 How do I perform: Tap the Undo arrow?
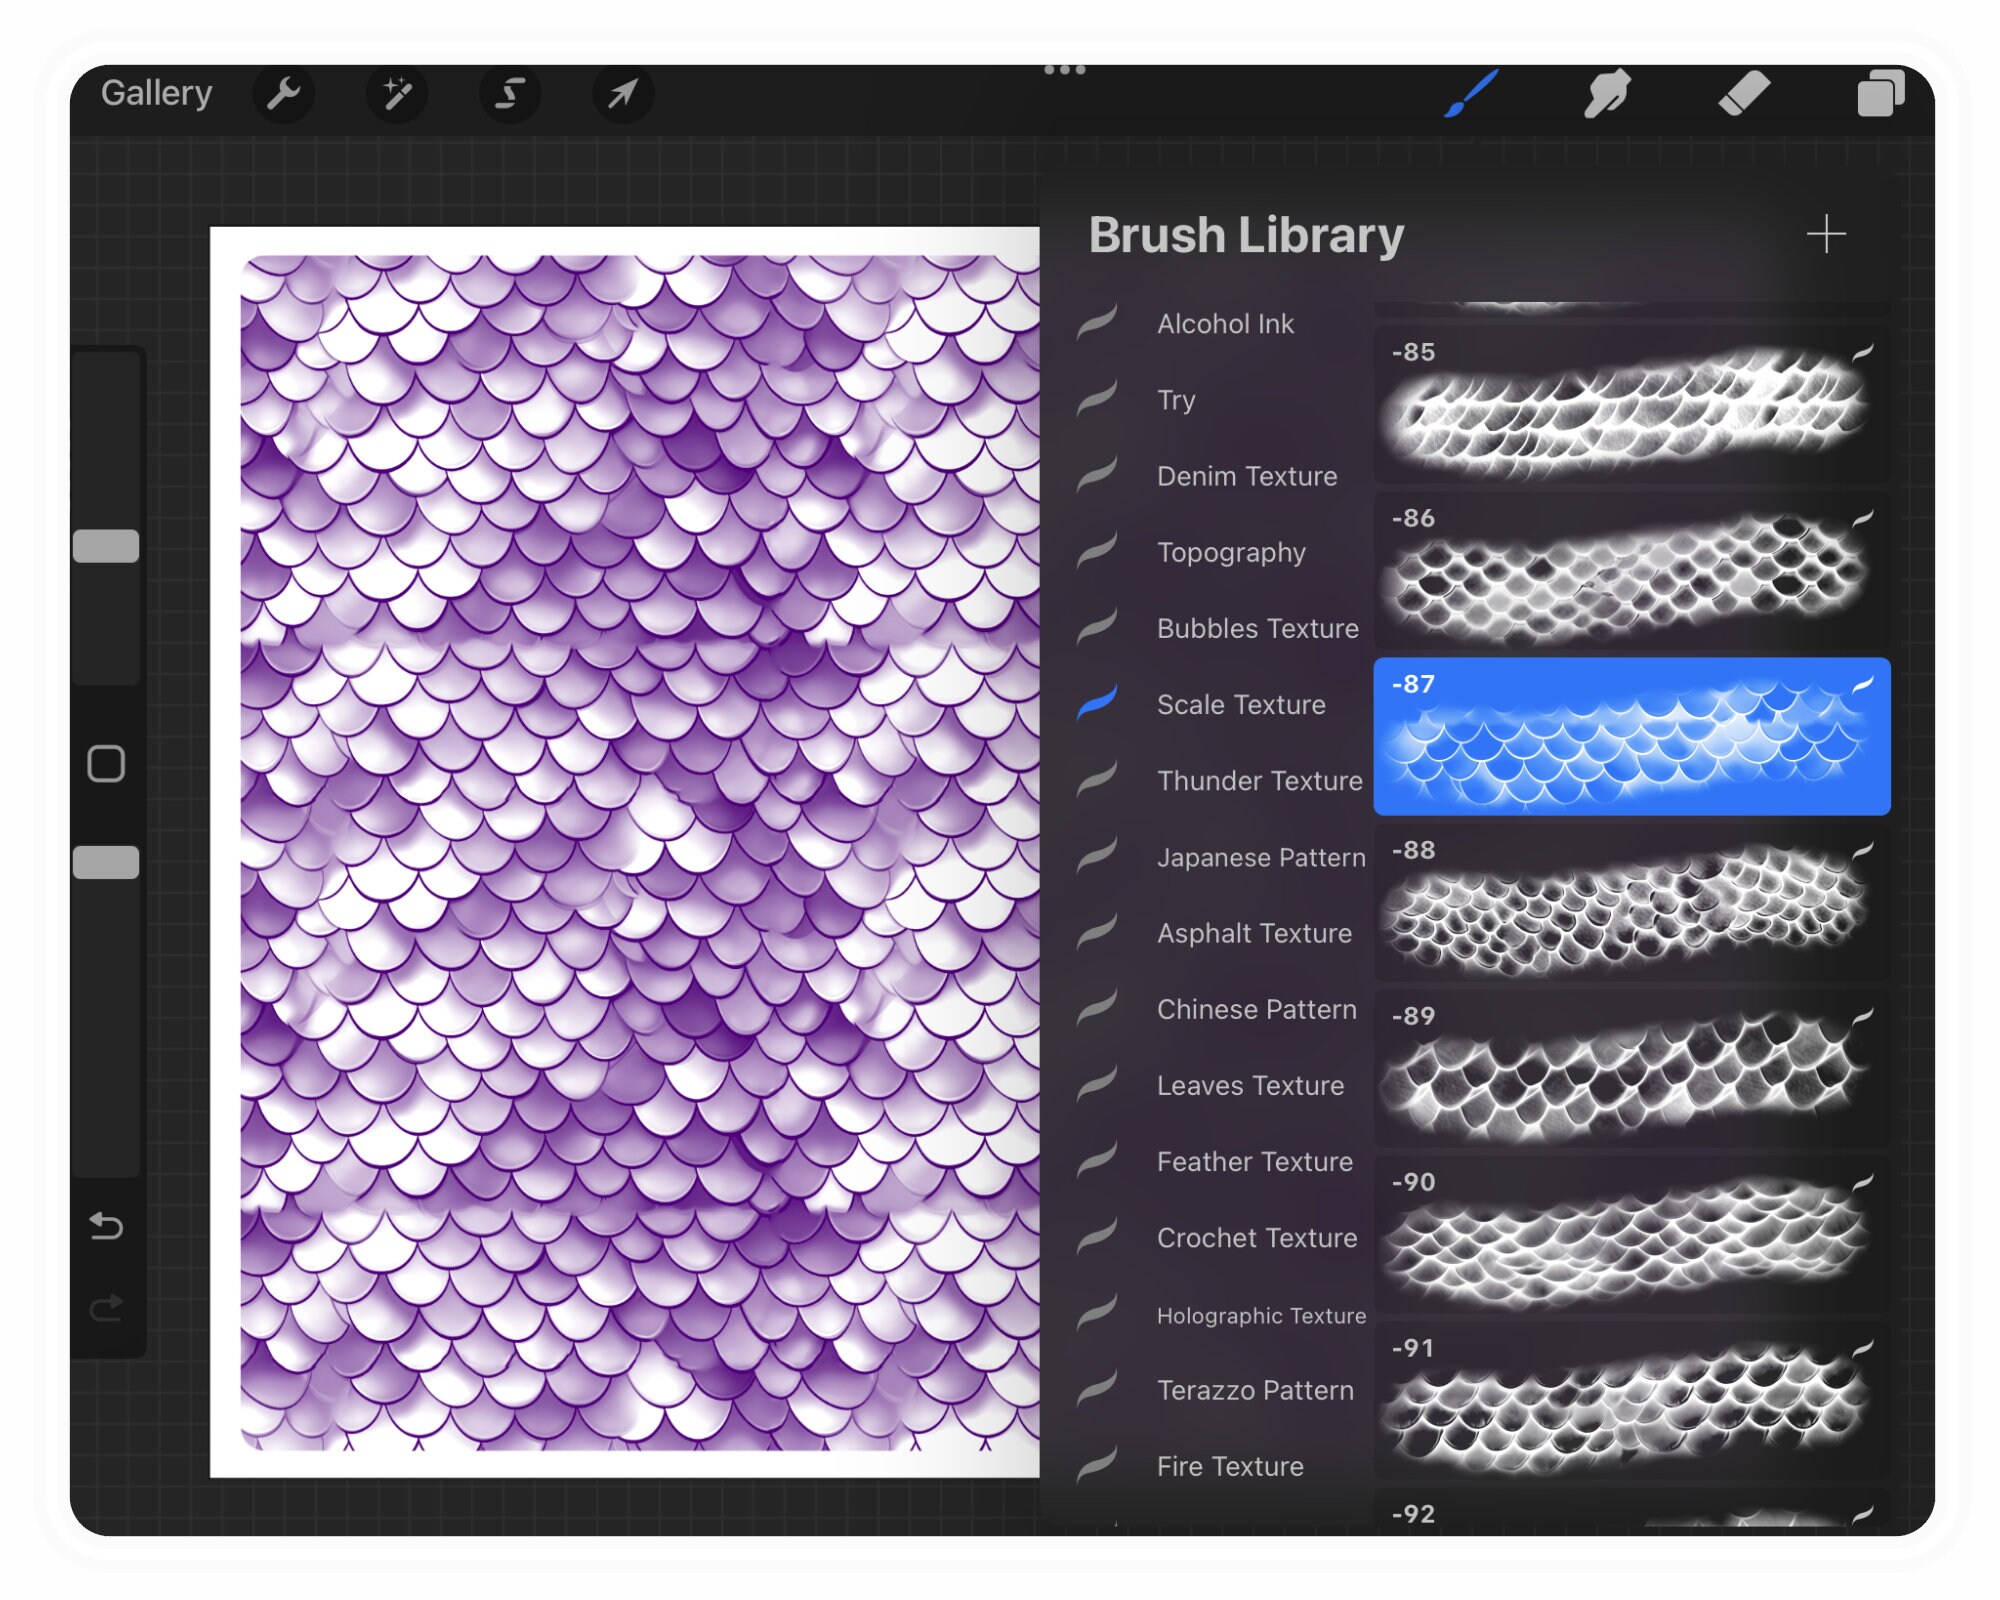[106, 1226]
